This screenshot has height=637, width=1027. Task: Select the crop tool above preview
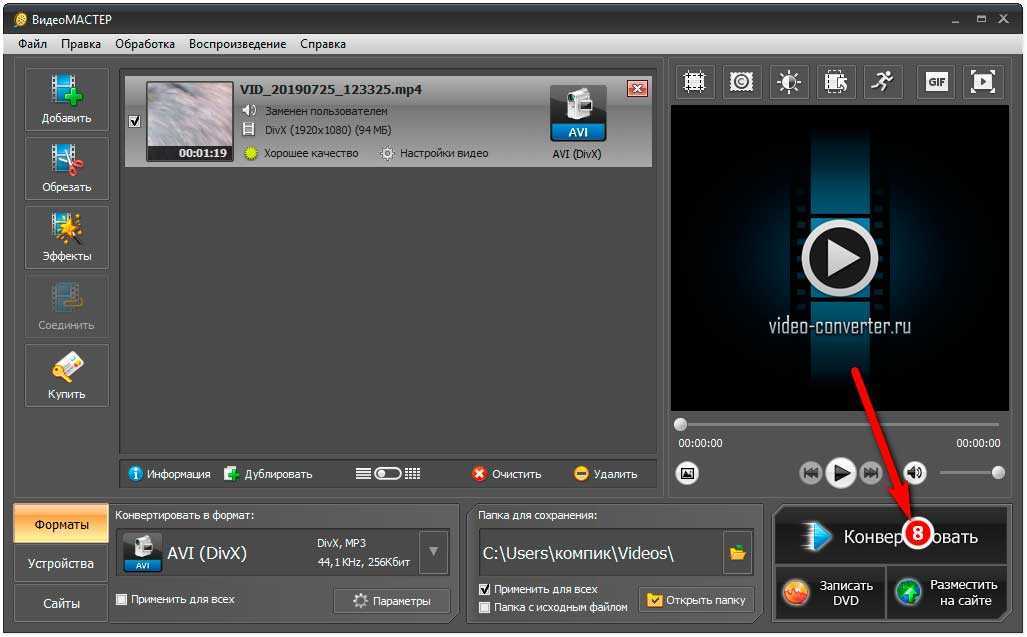pos(694,82)
